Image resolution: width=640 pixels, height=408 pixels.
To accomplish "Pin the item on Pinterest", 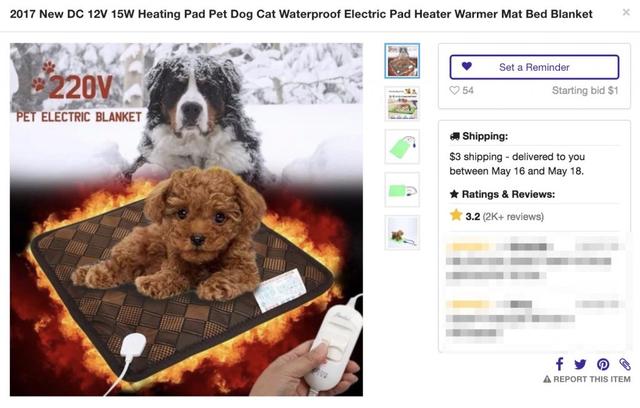I will [603, 364].
